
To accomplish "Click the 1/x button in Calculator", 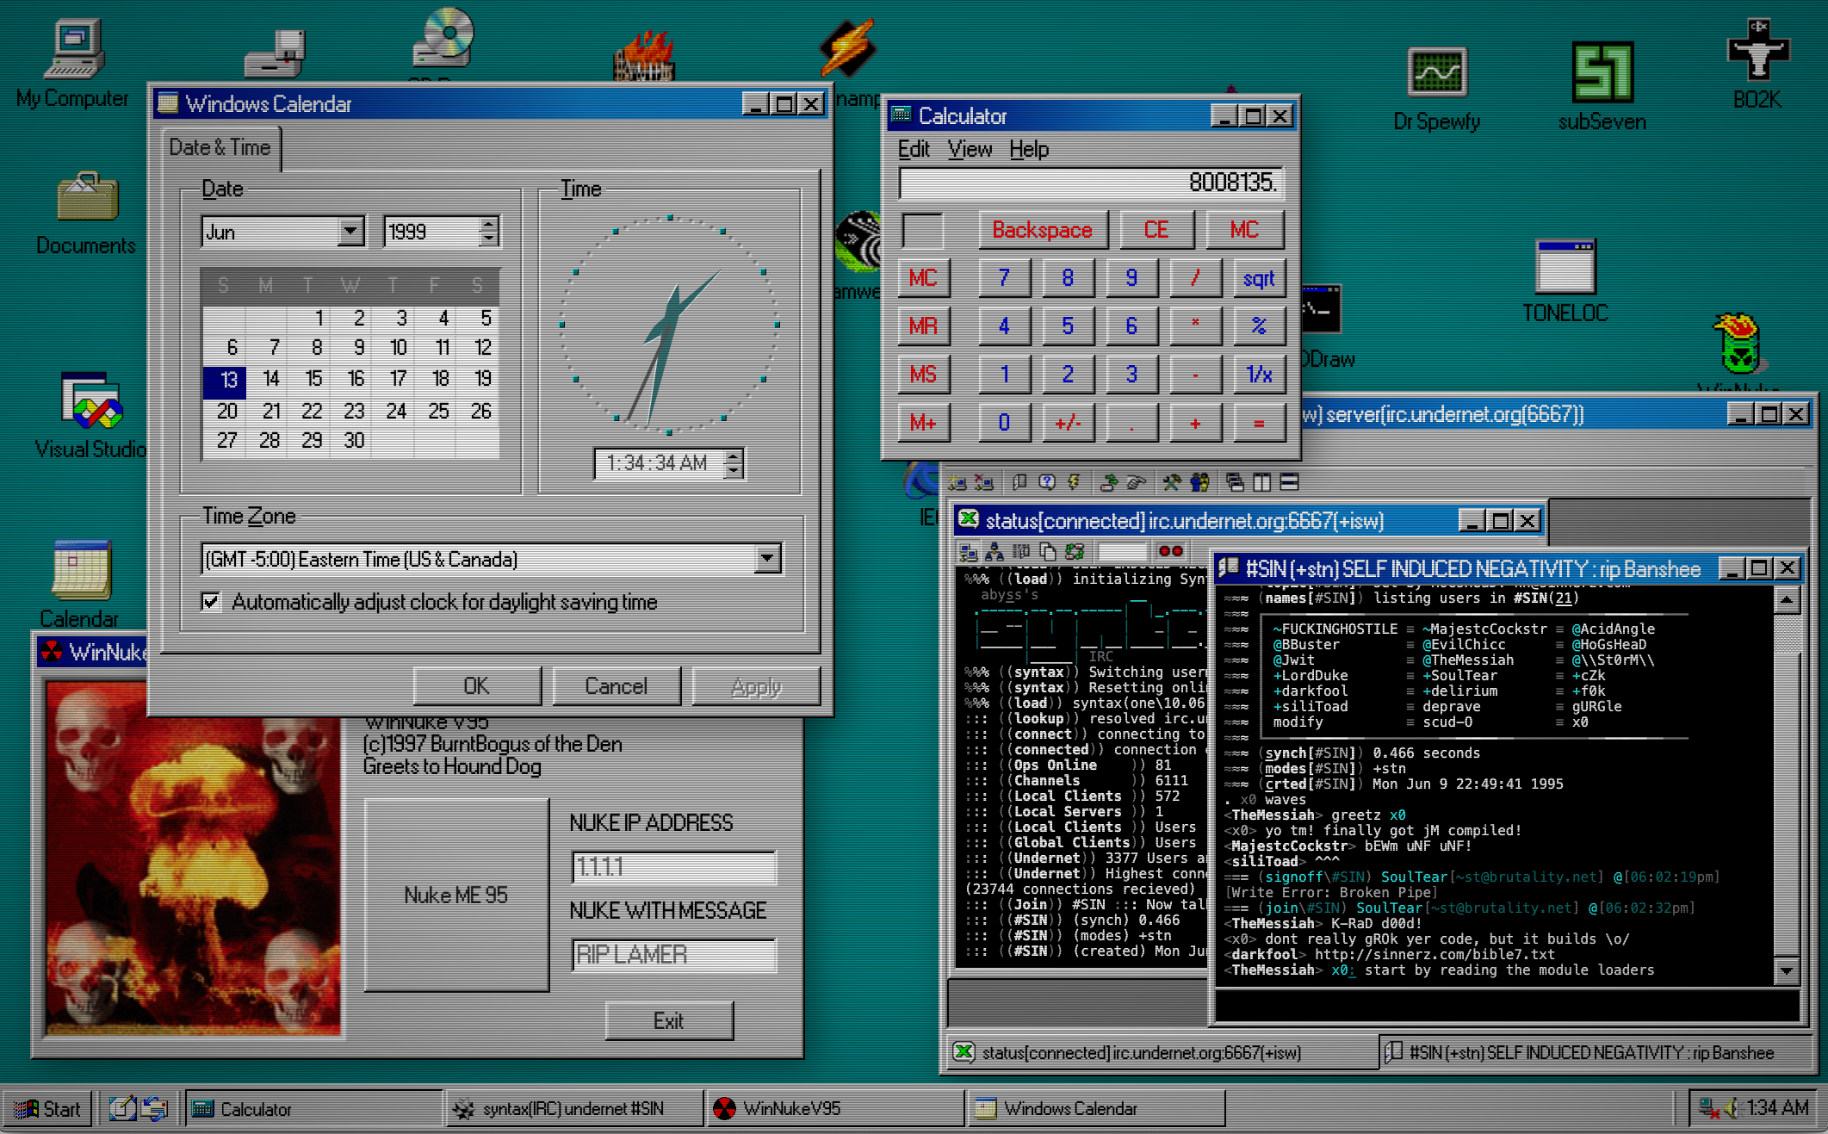I will (1258, 375).
